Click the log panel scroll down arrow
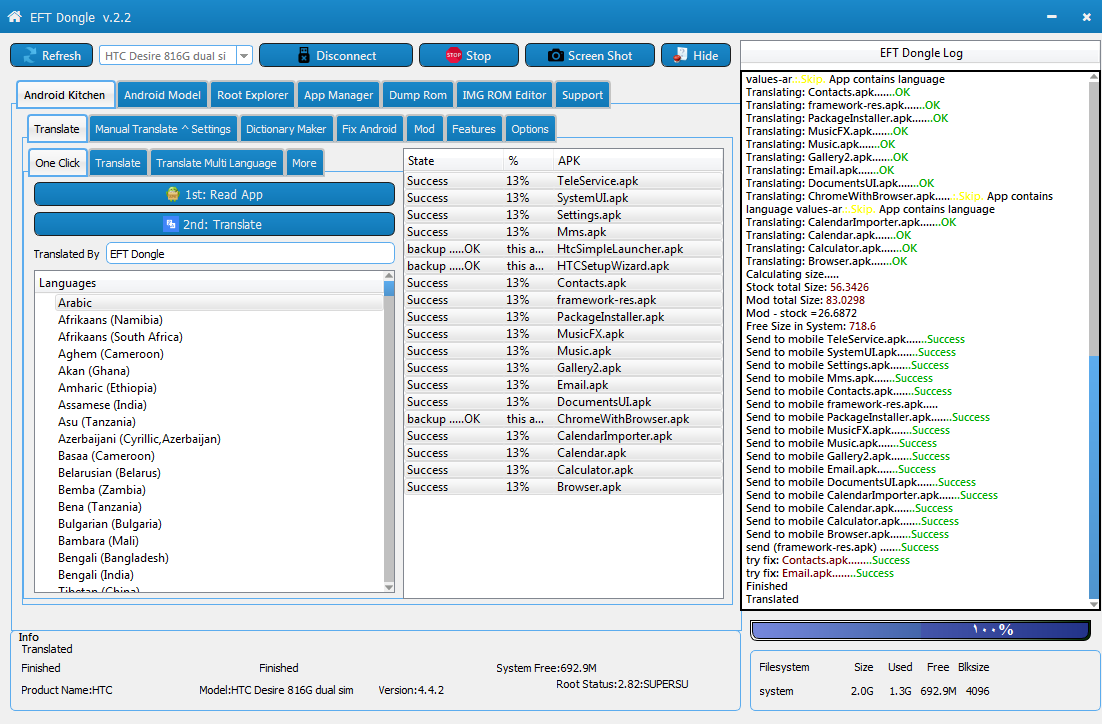Screen dimensions: 1102x724 tap(1094, 604)
